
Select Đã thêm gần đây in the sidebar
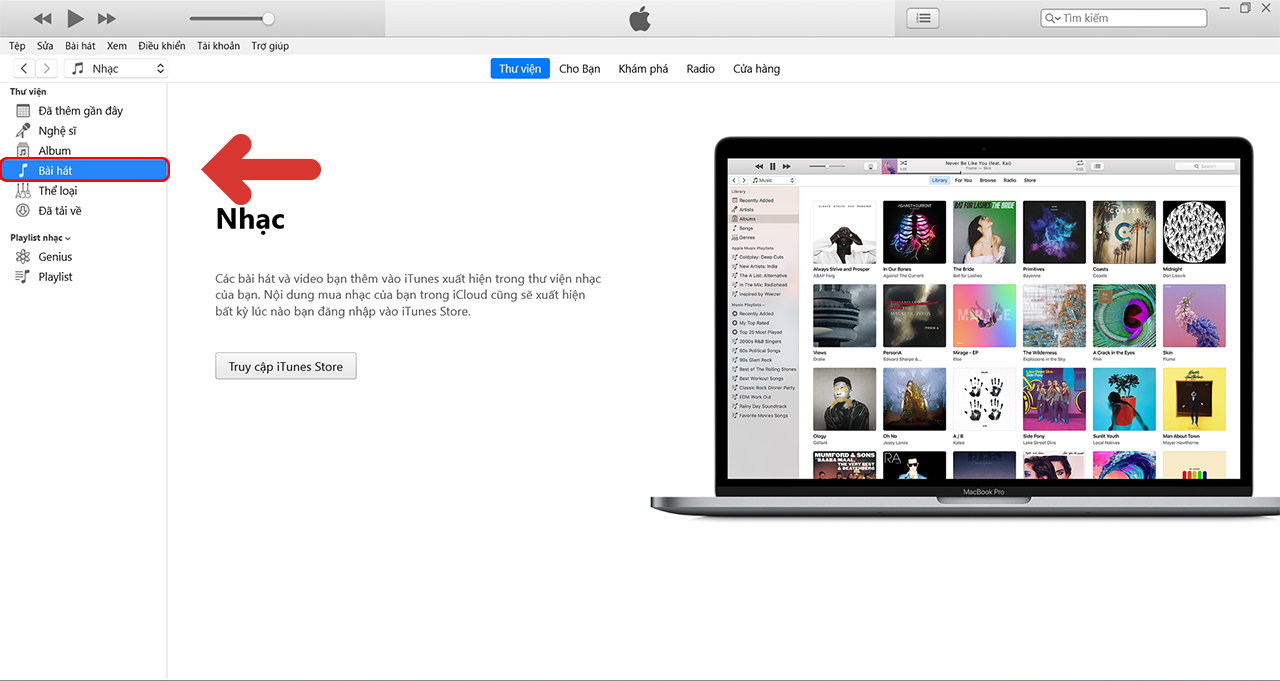pos(83,111)
